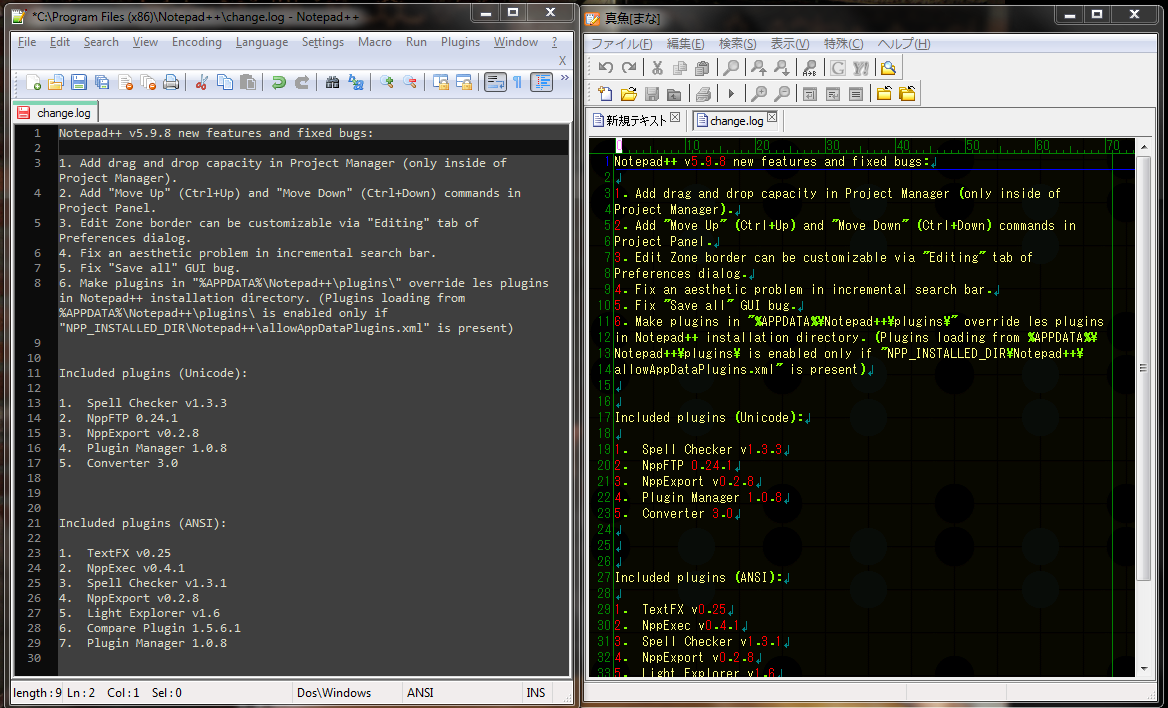Click the Redo arrow in Notepad++ toolbar
Image resolution: width=1168 pixels, height=708 pixels.
[x=302, y=82]
